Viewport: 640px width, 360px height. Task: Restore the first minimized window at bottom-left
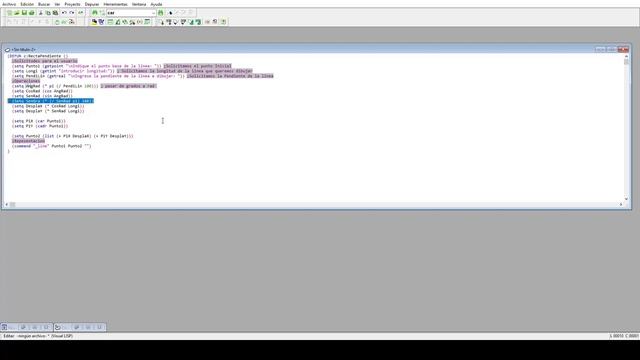pos(23,327)
